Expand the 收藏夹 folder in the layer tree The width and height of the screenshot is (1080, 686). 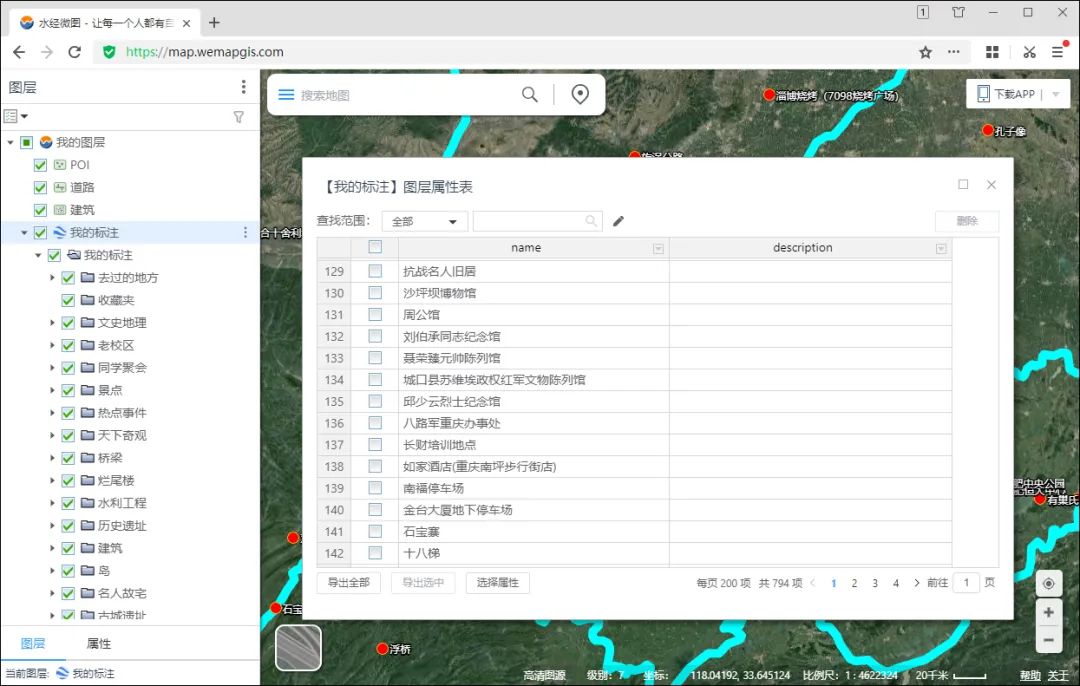tap(55, 300)
